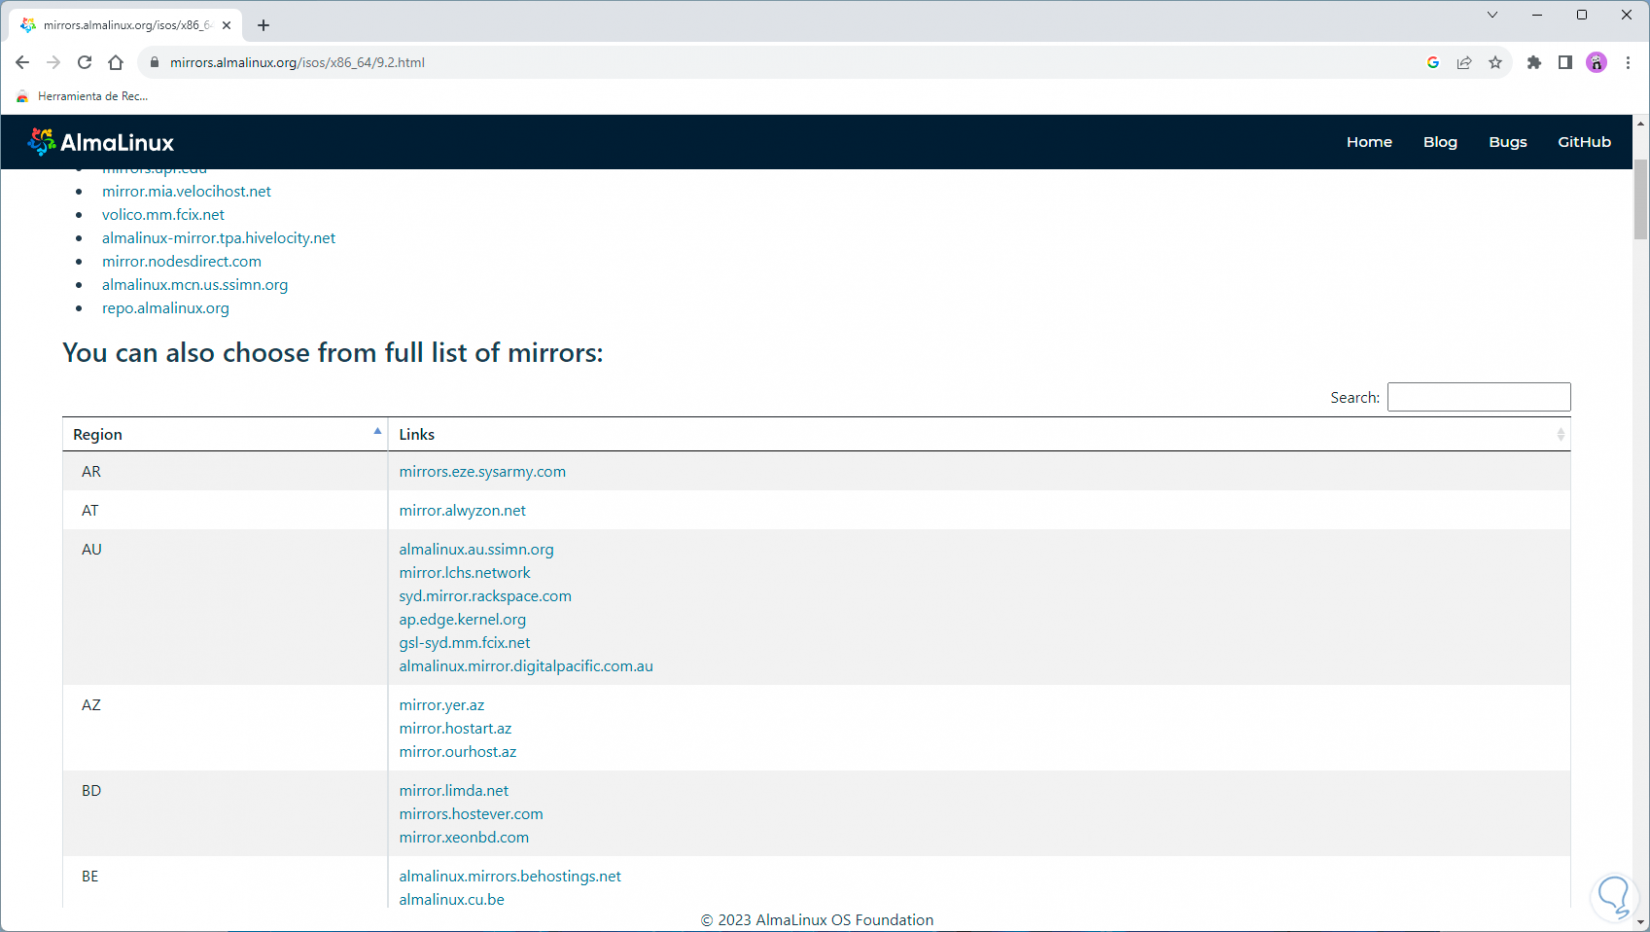Click the BE region cell
Screen dimensions: 1650x932
tap(225, 883)
